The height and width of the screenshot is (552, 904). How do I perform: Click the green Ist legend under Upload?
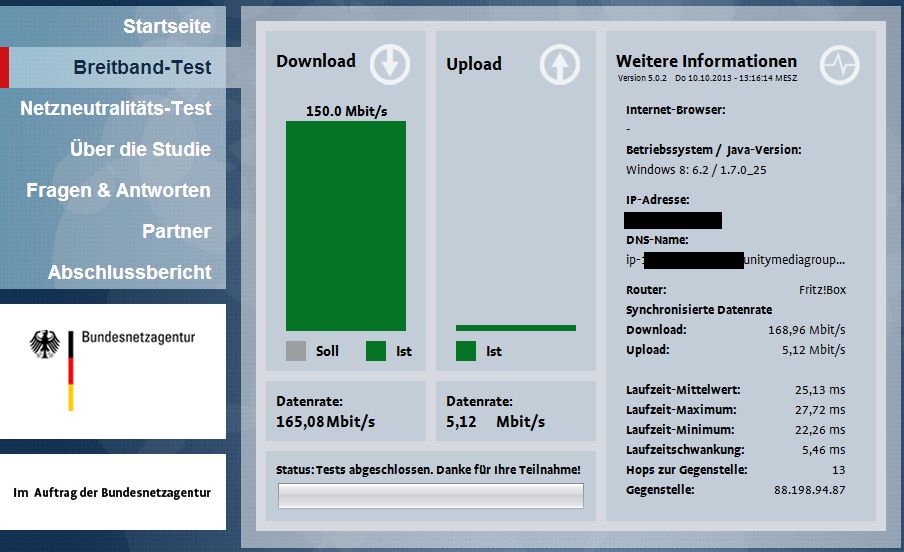click(466, 351)
